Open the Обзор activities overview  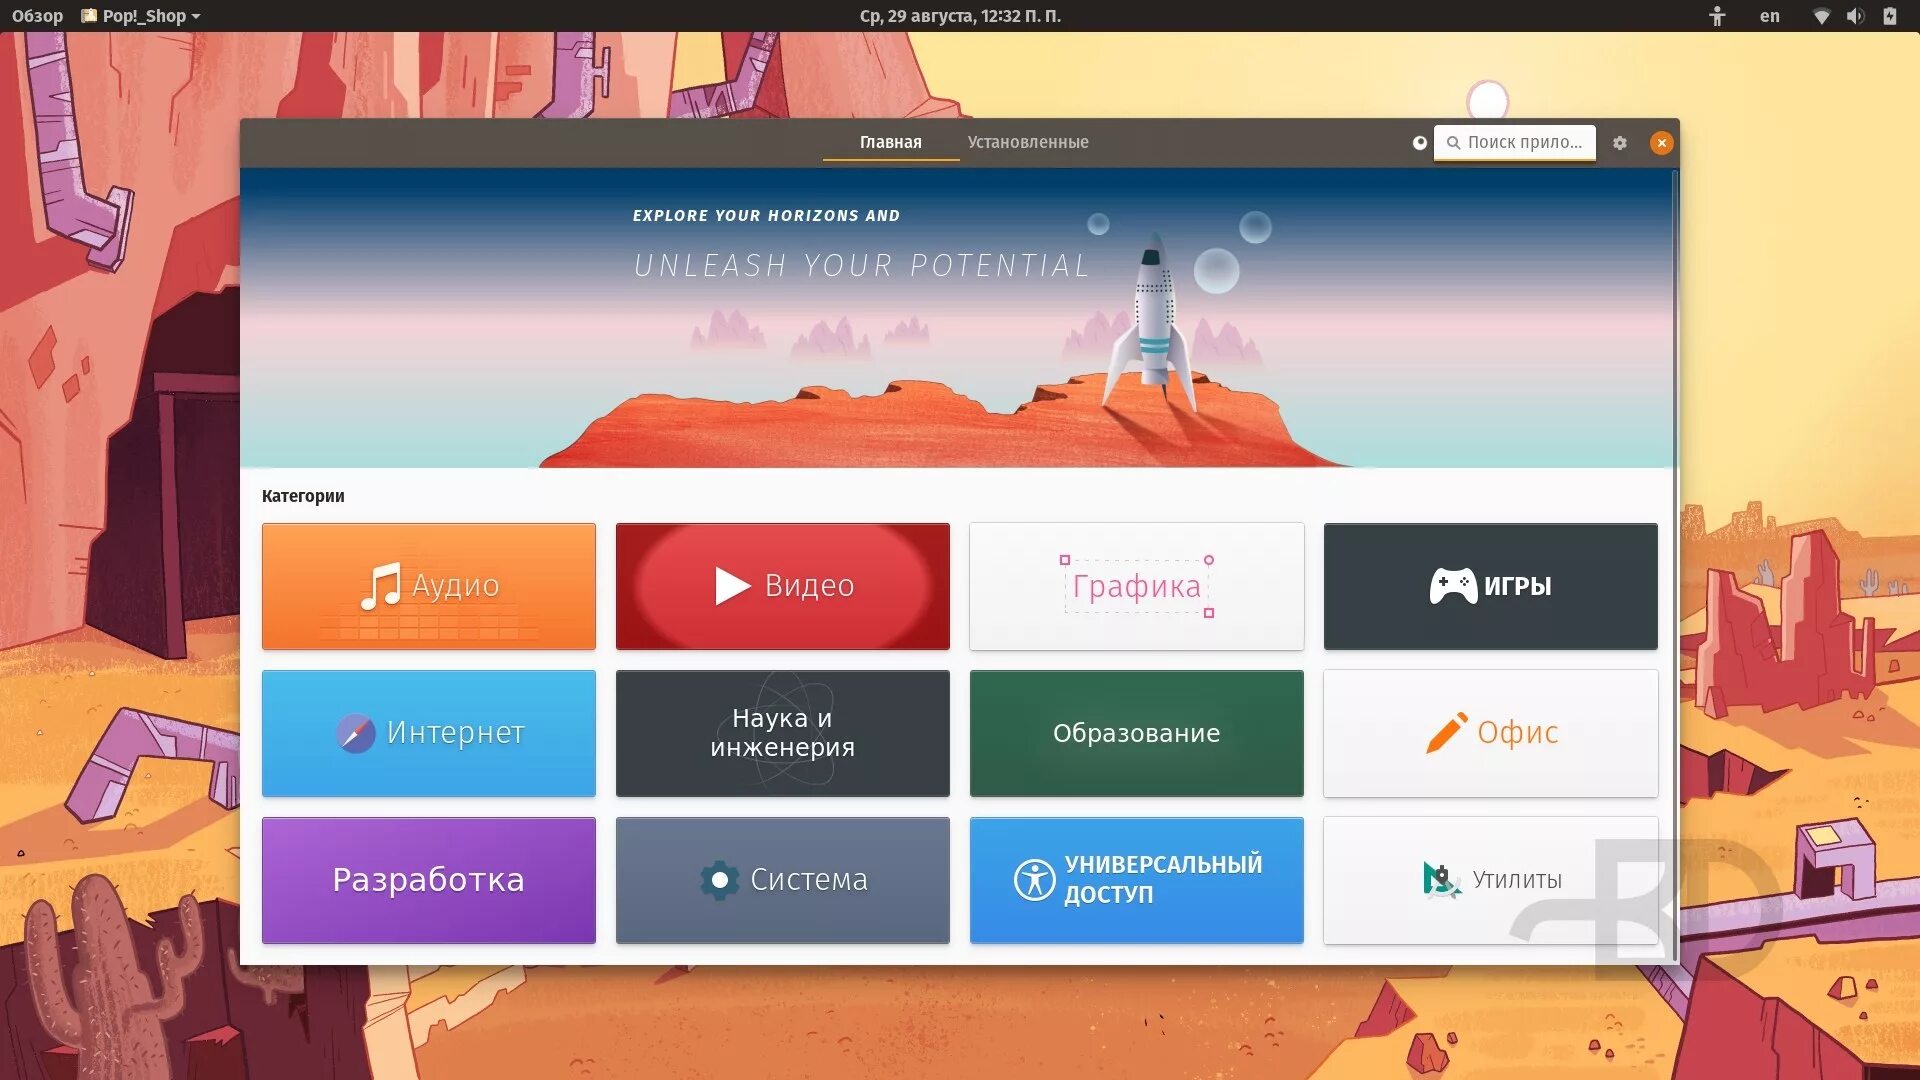pyautogui.click(x=37, y=16)
